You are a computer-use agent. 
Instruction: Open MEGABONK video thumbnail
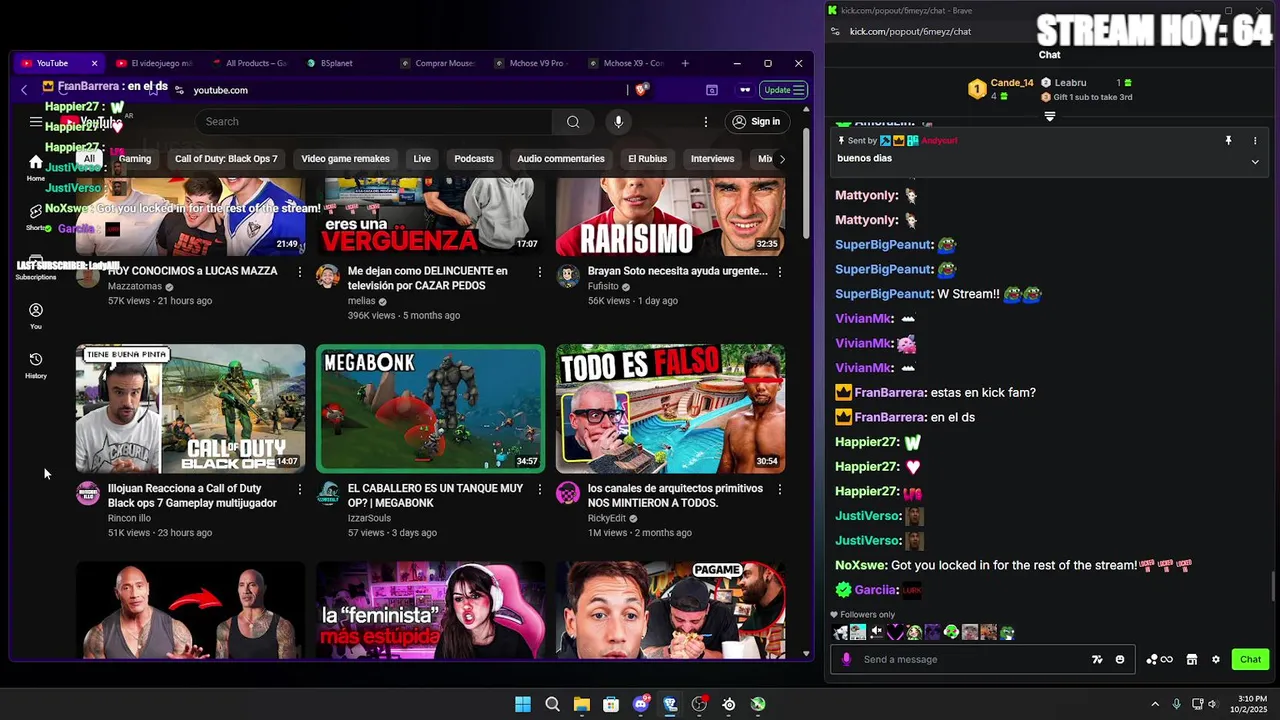[x=431, y=409]
